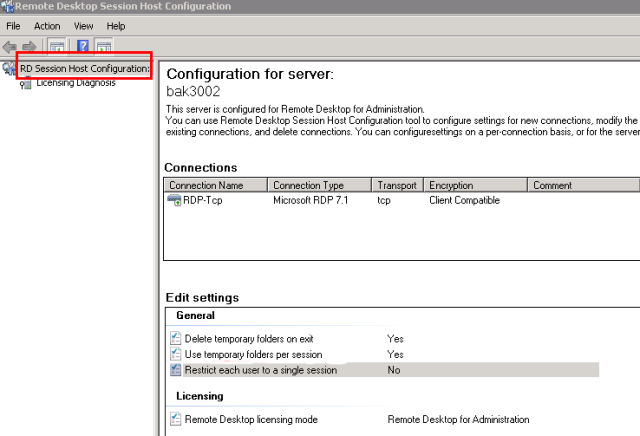640x436 pixels.
Task: Click the Licensing Diagnosis tree icon
Action: point(26,83)
